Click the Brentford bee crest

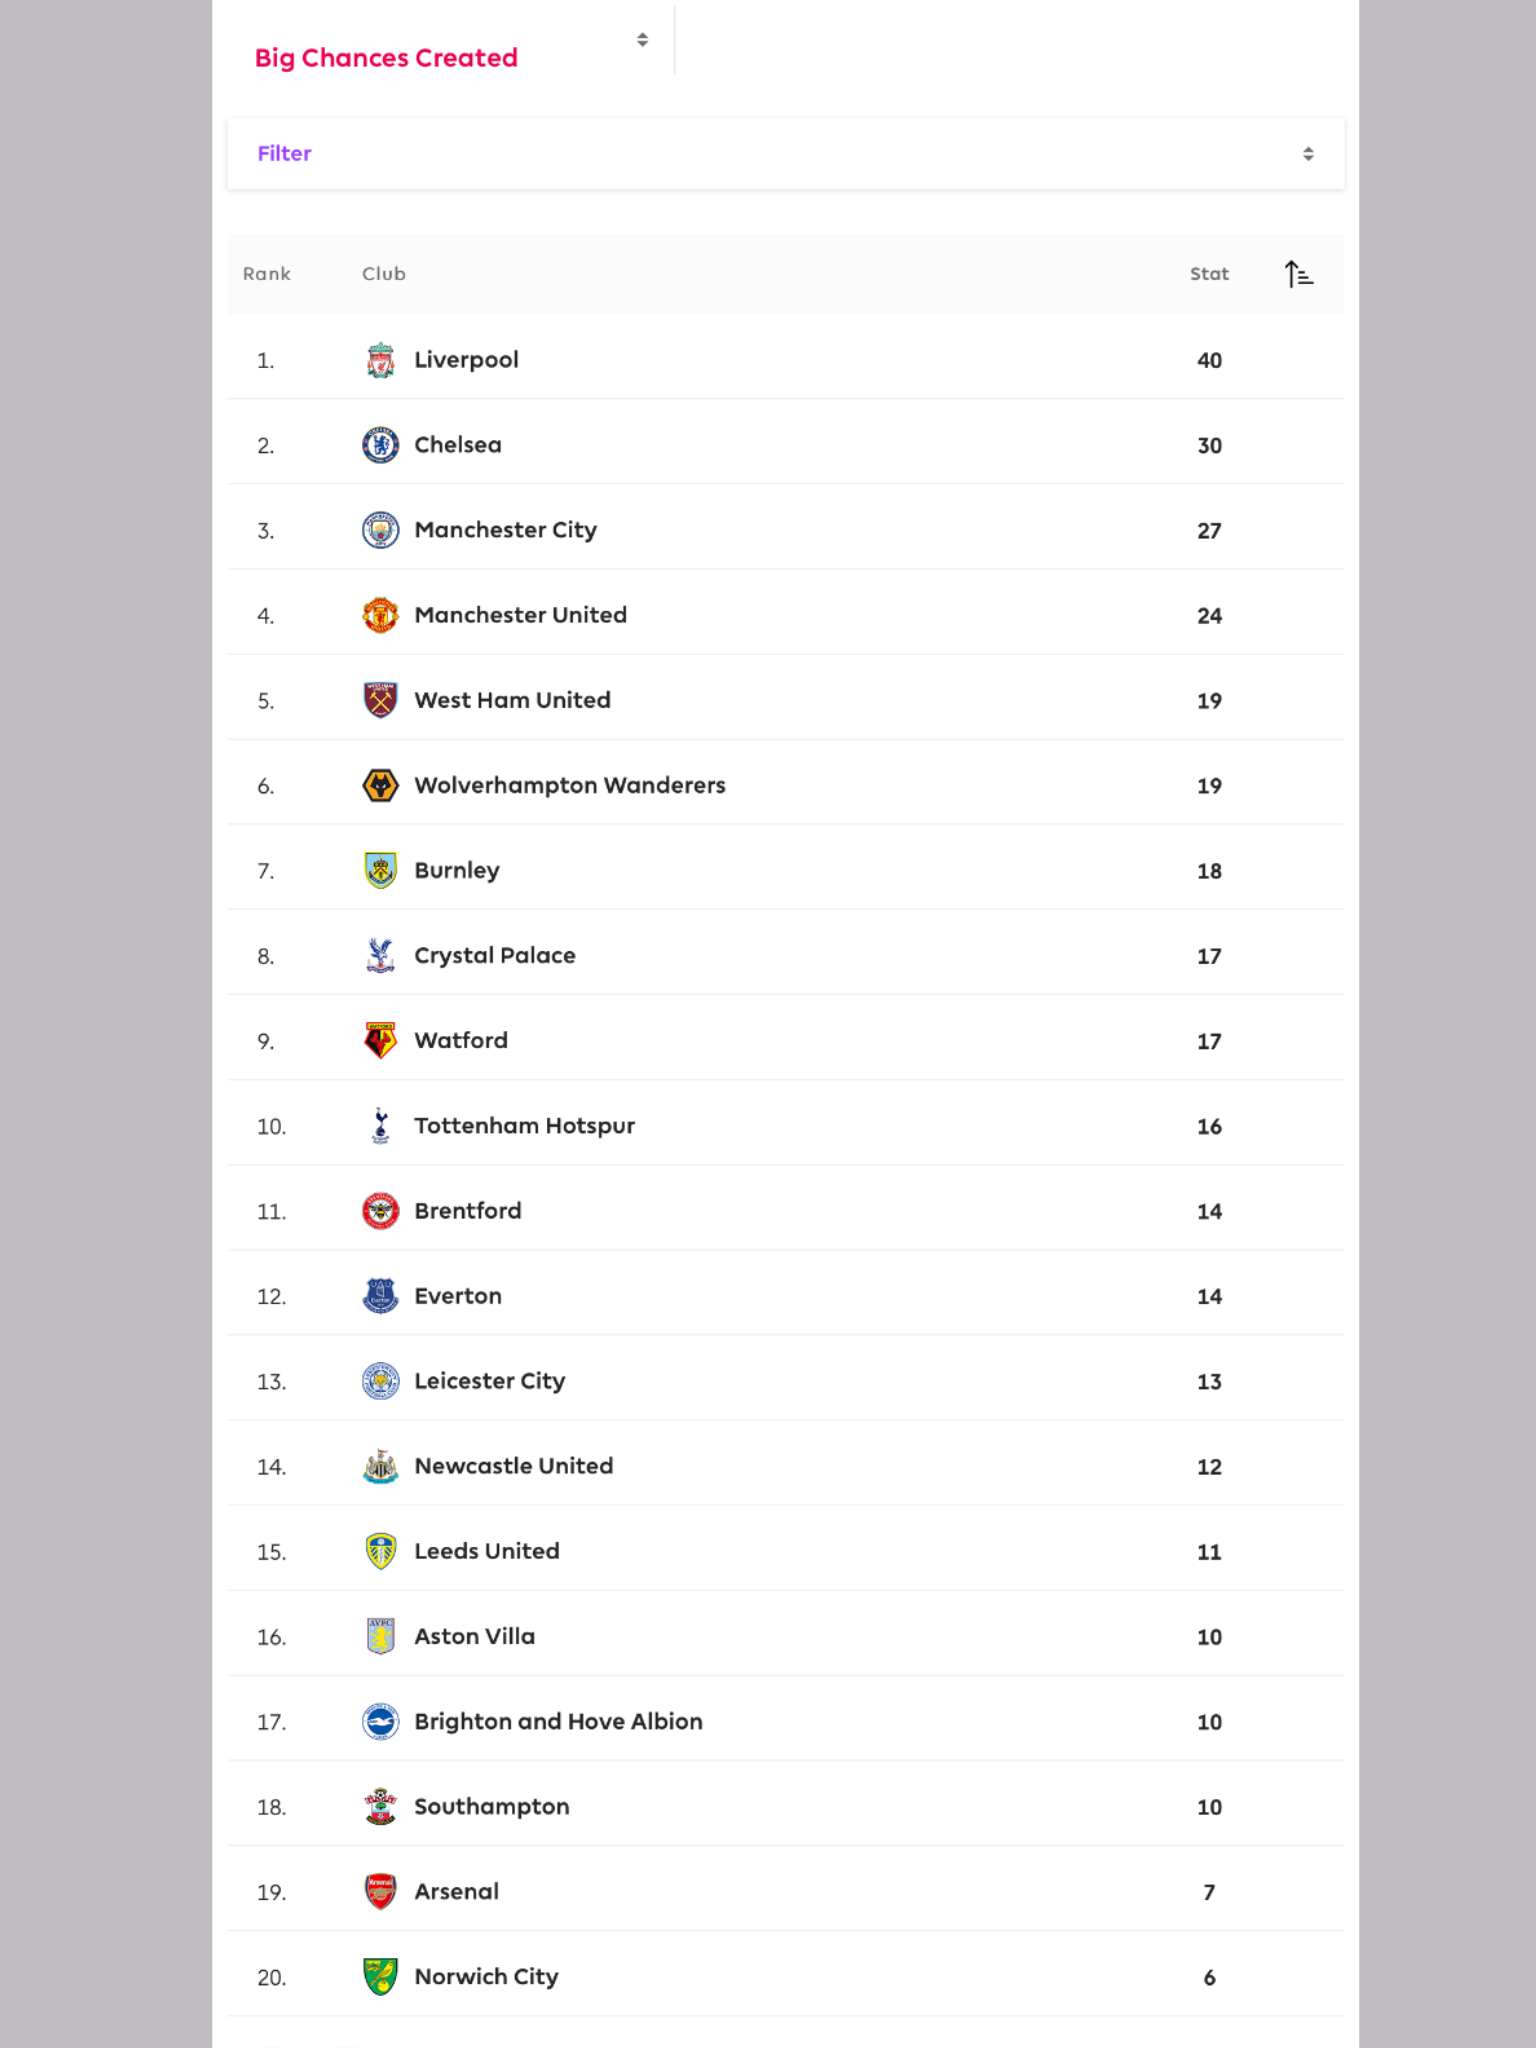pos(380,1211)
